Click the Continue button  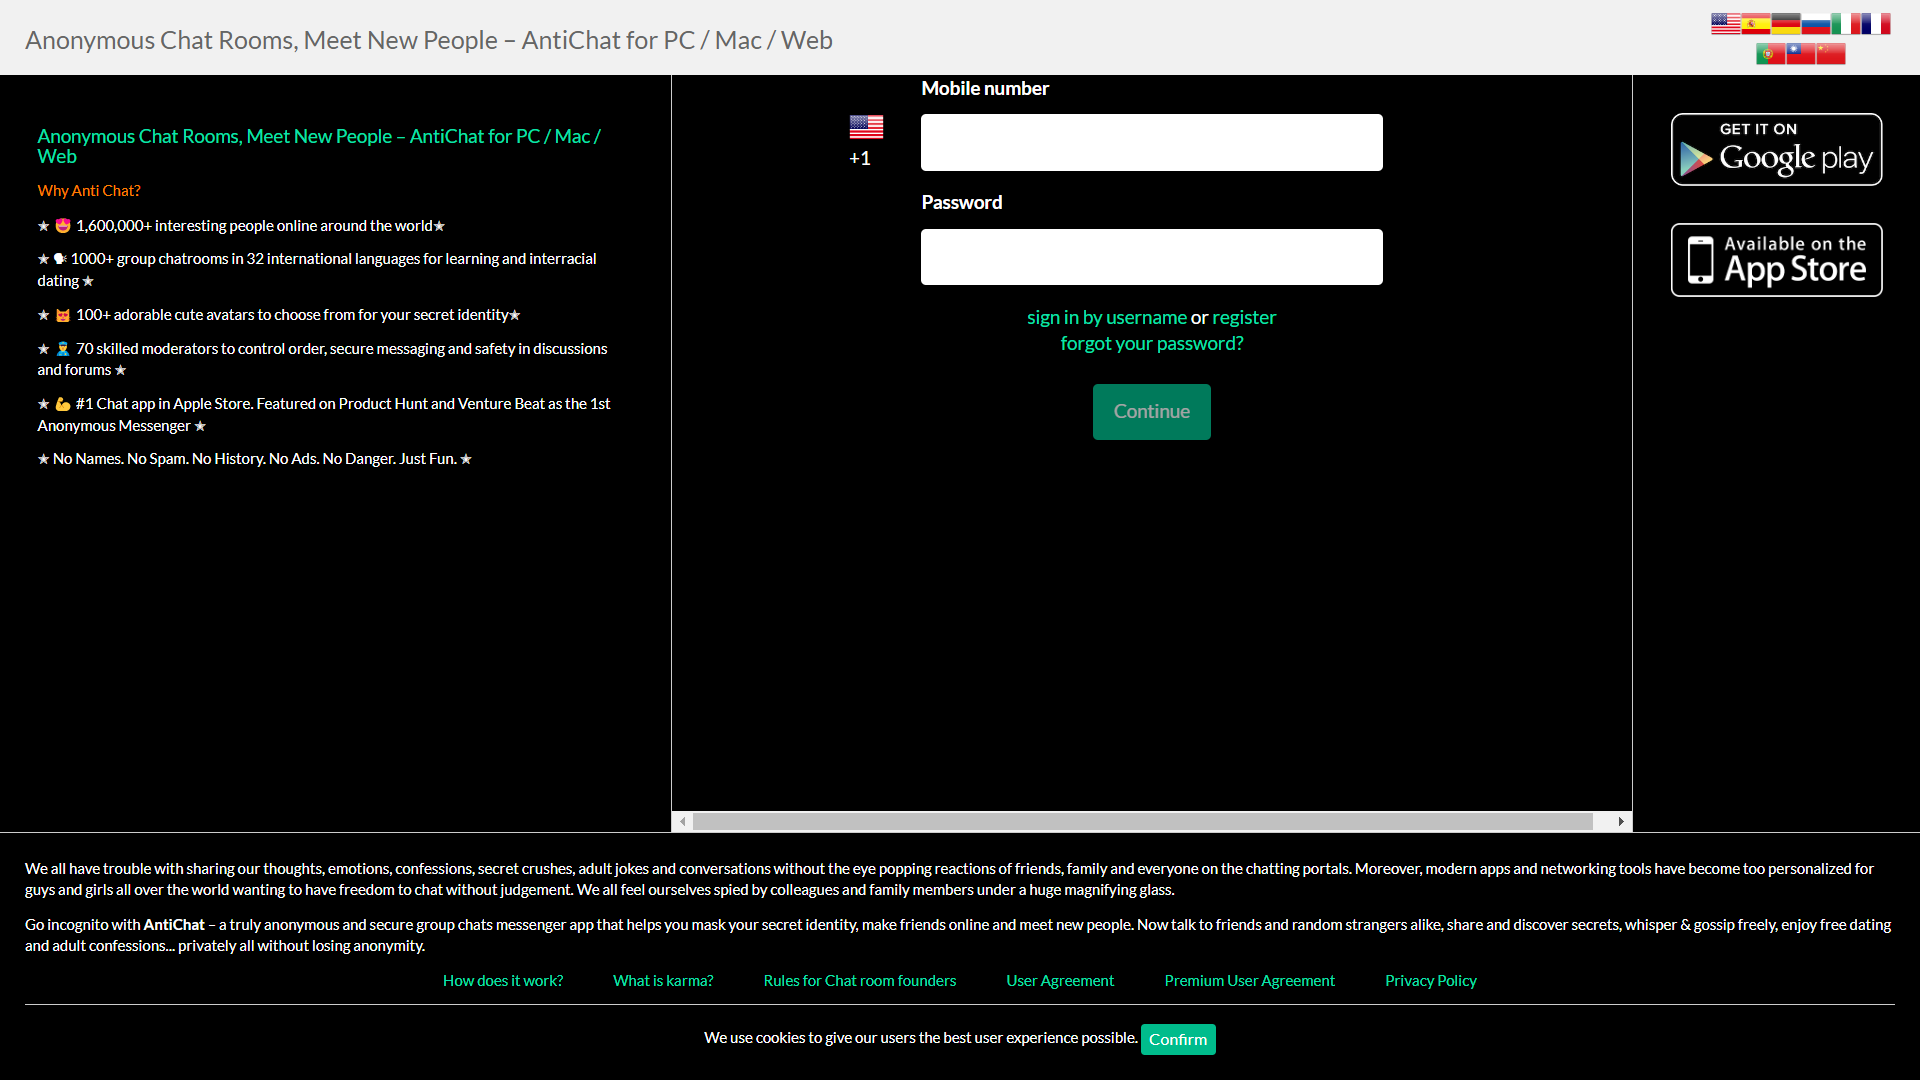pyautogui.click(x=1151, y=411)
